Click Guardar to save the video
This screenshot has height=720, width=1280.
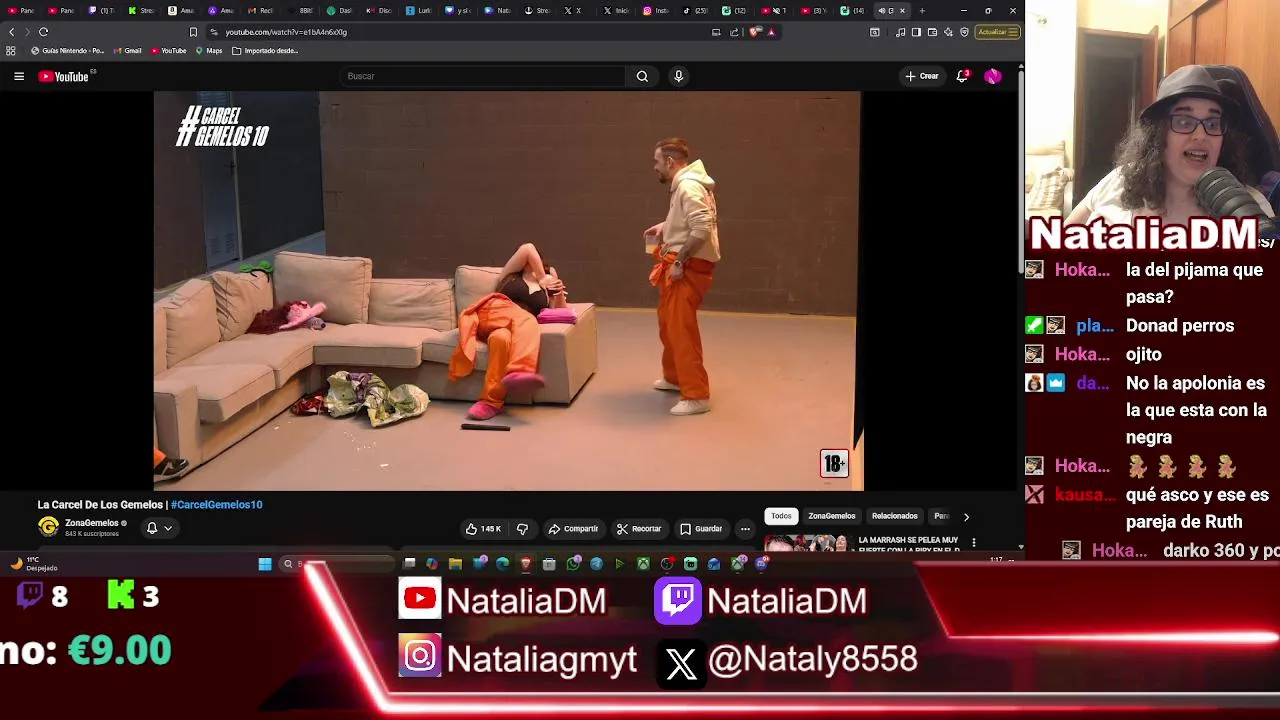701,529
